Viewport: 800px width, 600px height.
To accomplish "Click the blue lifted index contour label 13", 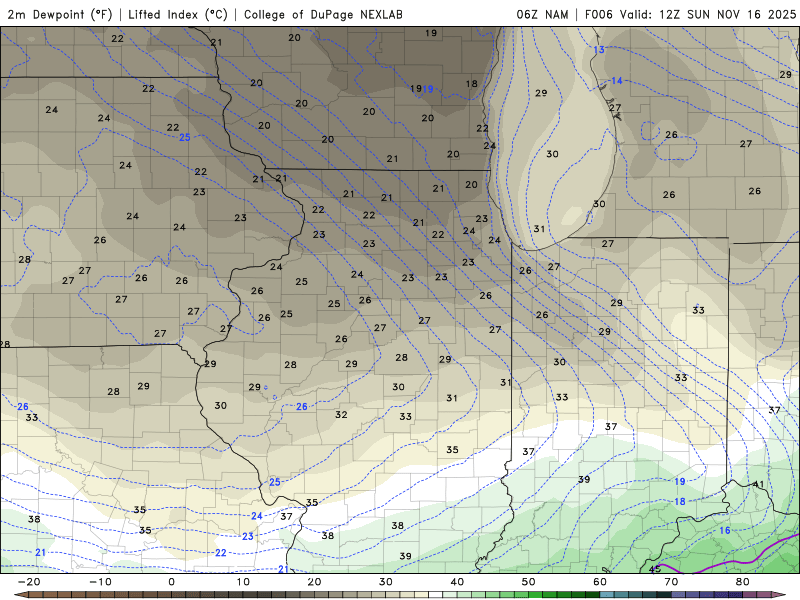I will 599,49.
